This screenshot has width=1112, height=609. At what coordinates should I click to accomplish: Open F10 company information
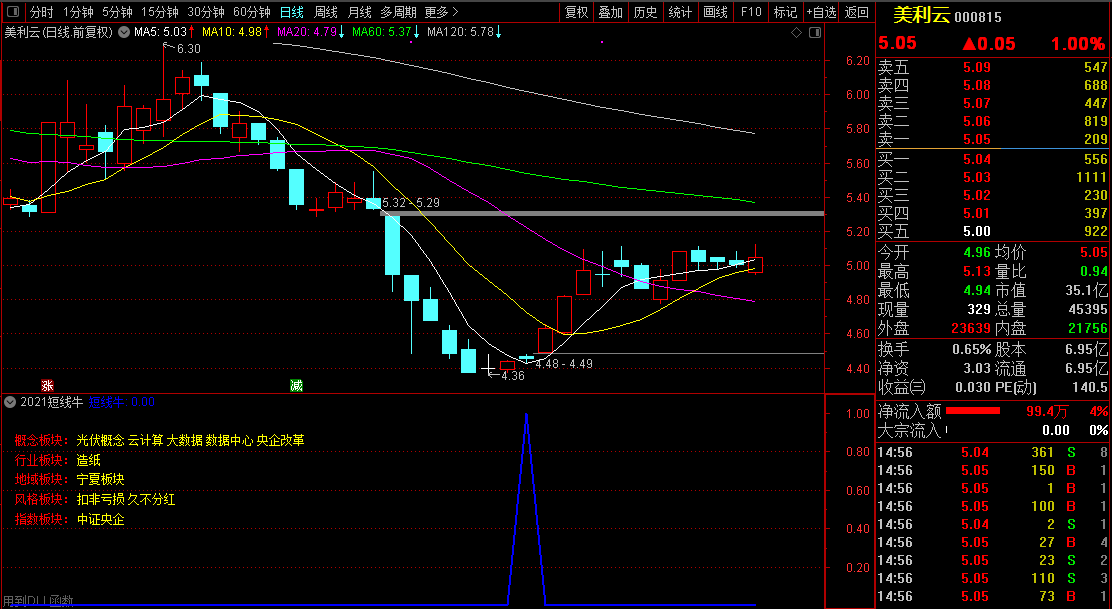point(750,13)
